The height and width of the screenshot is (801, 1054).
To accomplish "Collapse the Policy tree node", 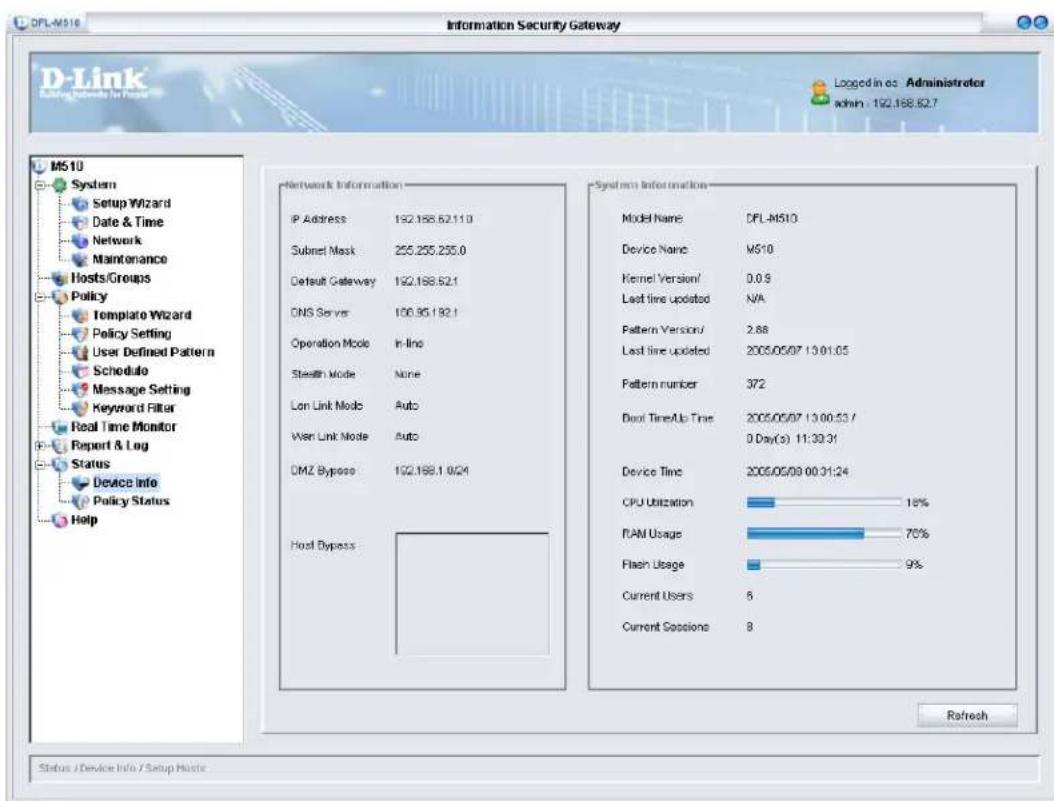I will pos(40,296).
